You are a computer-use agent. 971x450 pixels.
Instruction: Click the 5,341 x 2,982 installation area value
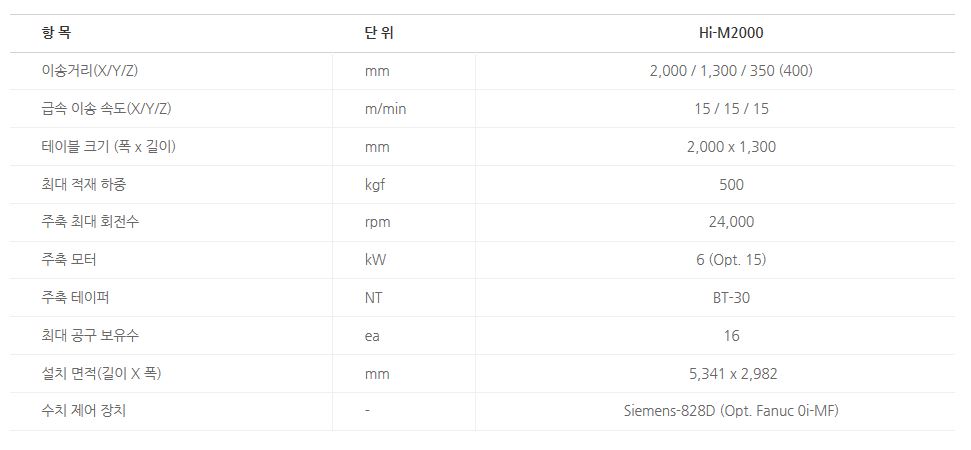point(731,374)
